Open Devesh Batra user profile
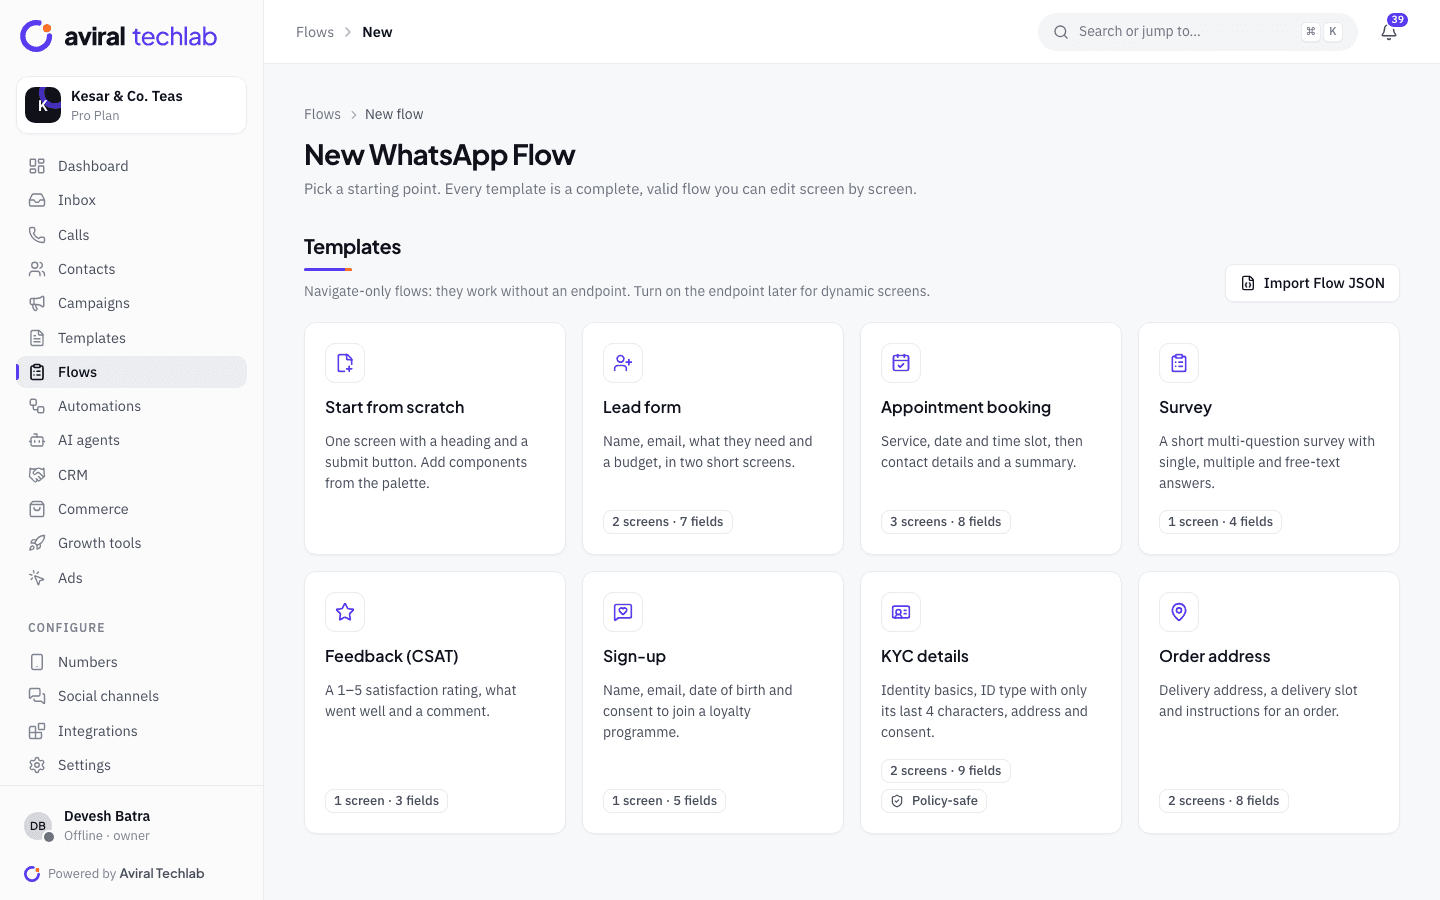This screenshot has width=1440, height=900. pyautogui.click(x=131, y=826)
